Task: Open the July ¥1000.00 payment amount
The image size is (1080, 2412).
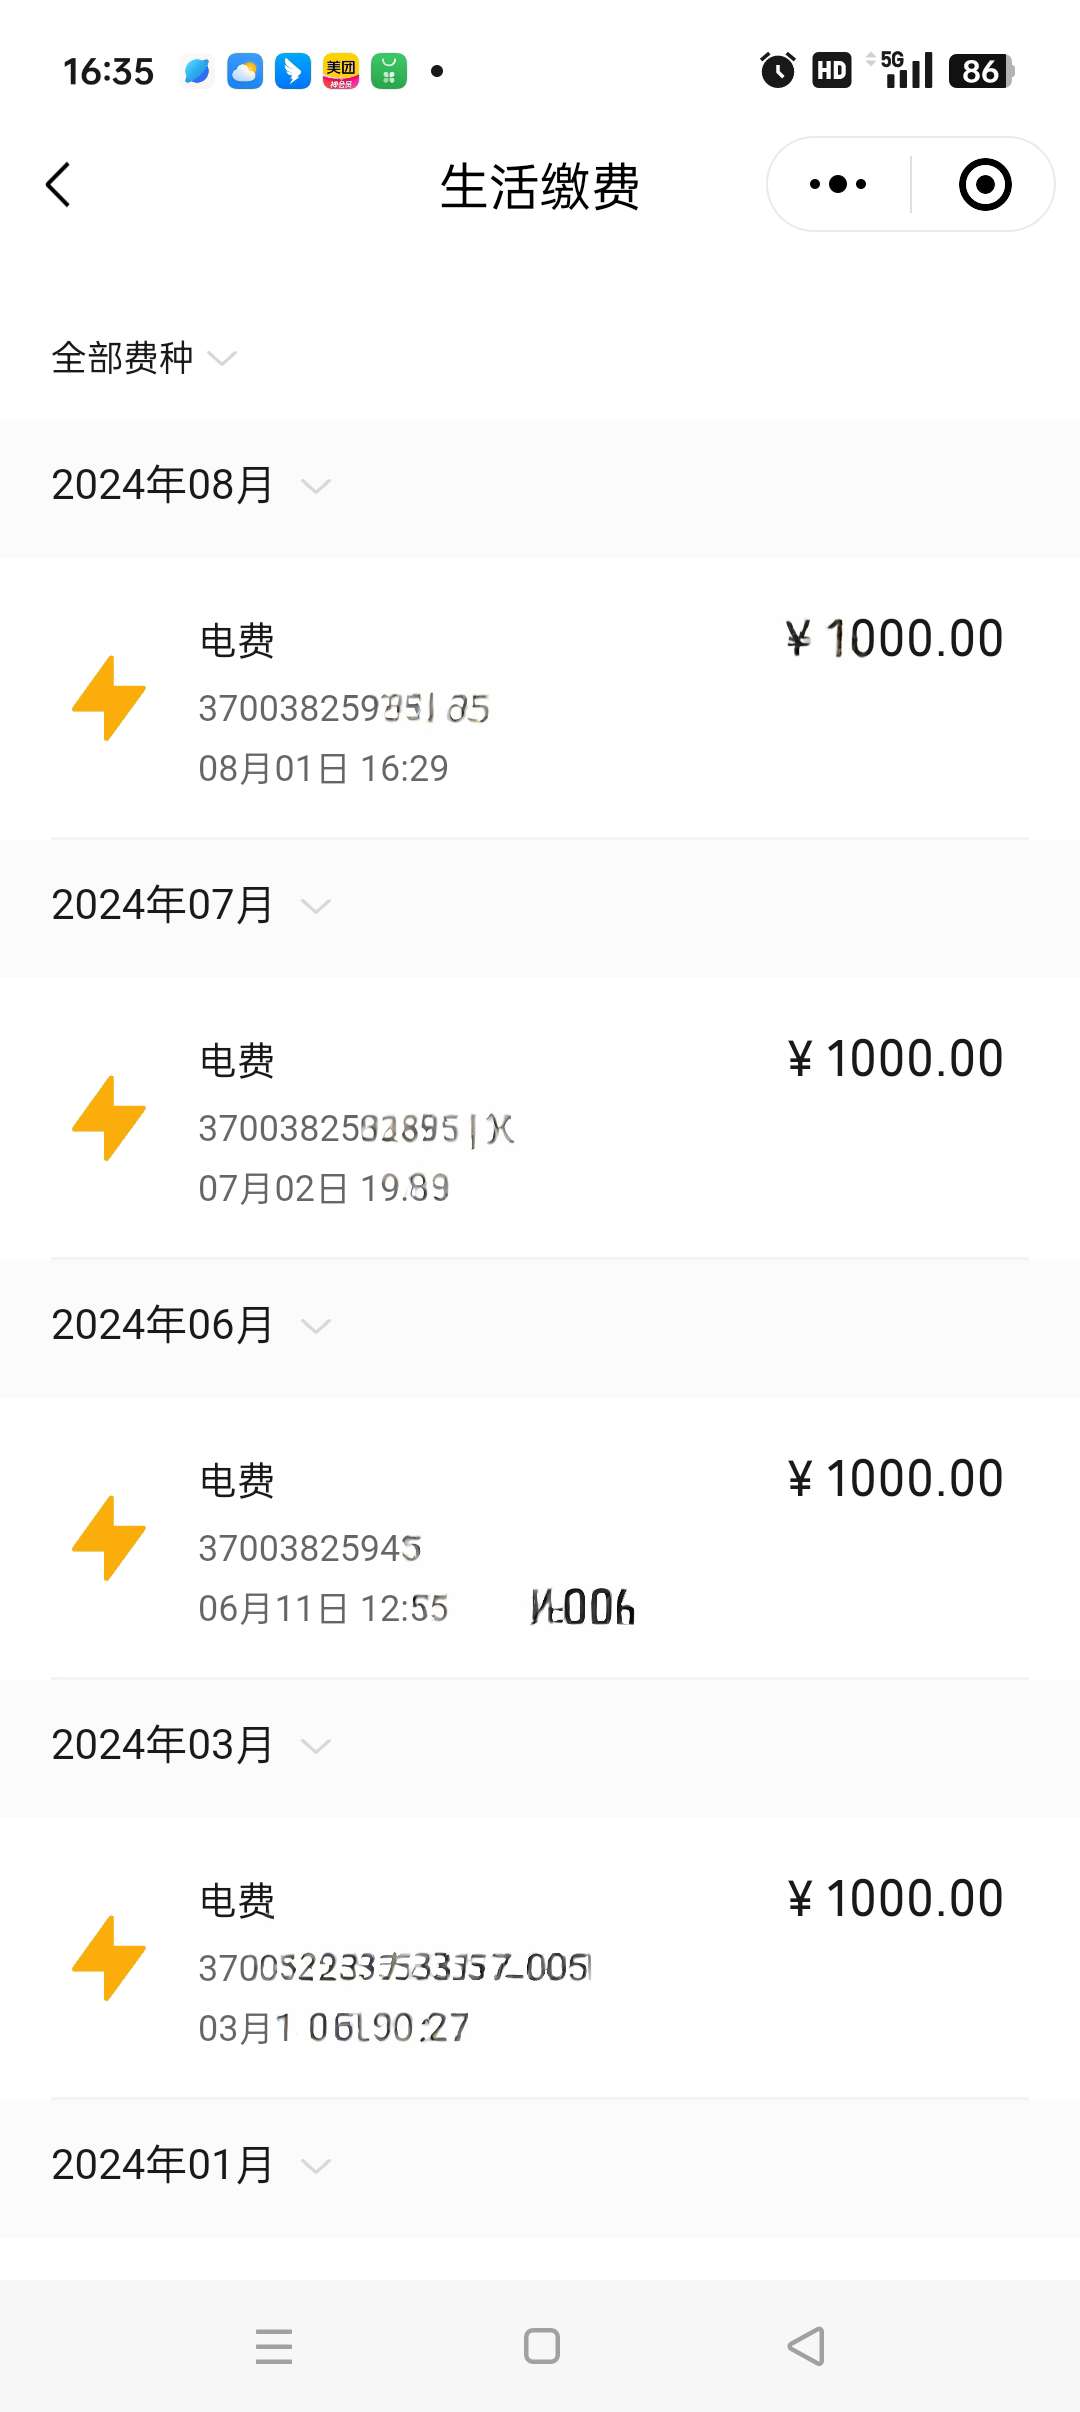Action: [x=895, y=1059]
